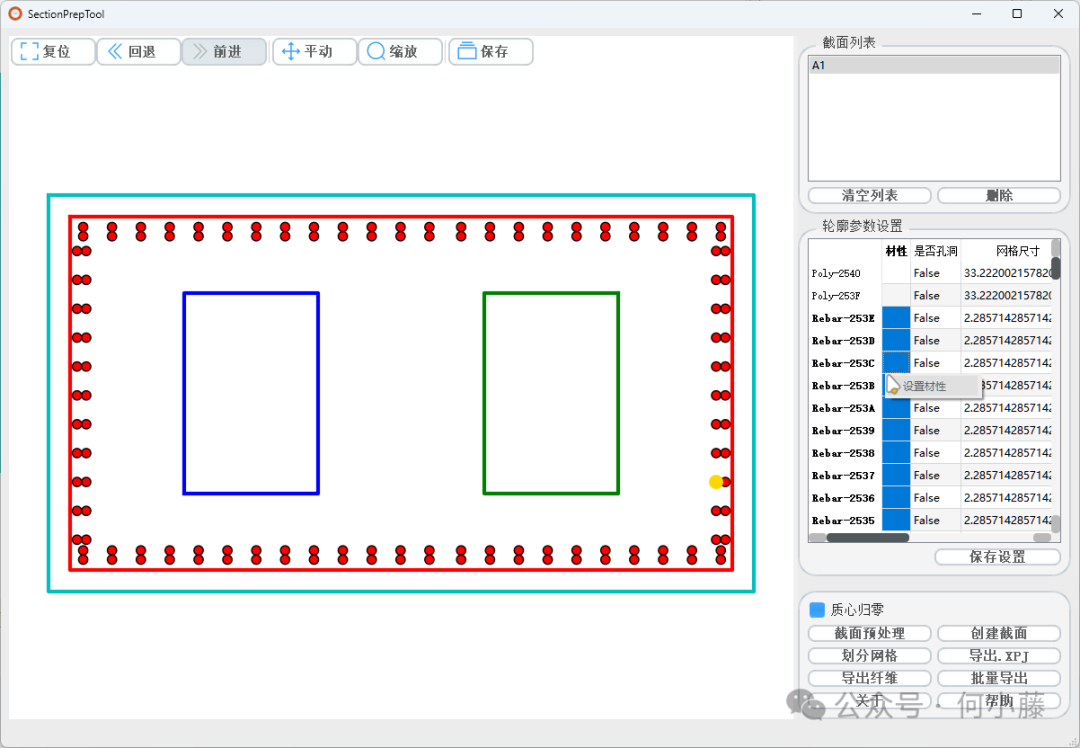Screen dimensions: 1080x748
Task: Maximize the SectionPrepTool window
Action: [x=1017, y=14]
